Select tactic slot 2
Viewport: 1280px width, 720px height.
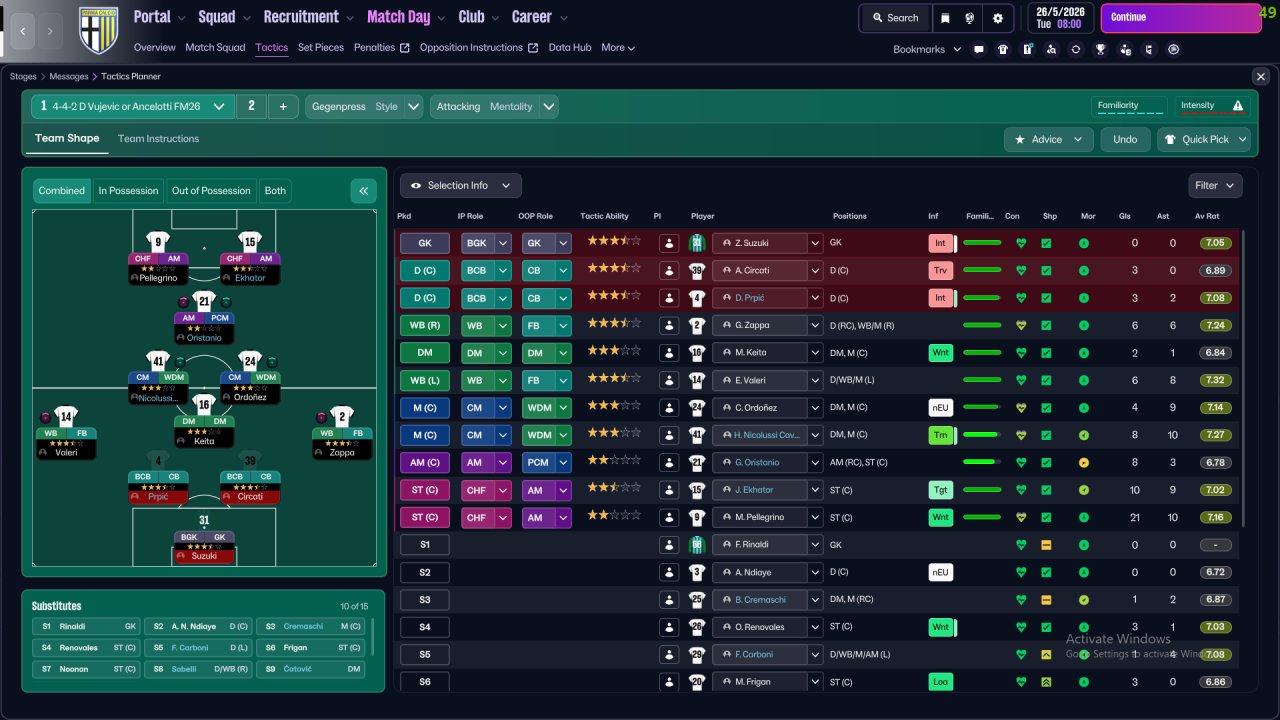(x=251, y=106)
